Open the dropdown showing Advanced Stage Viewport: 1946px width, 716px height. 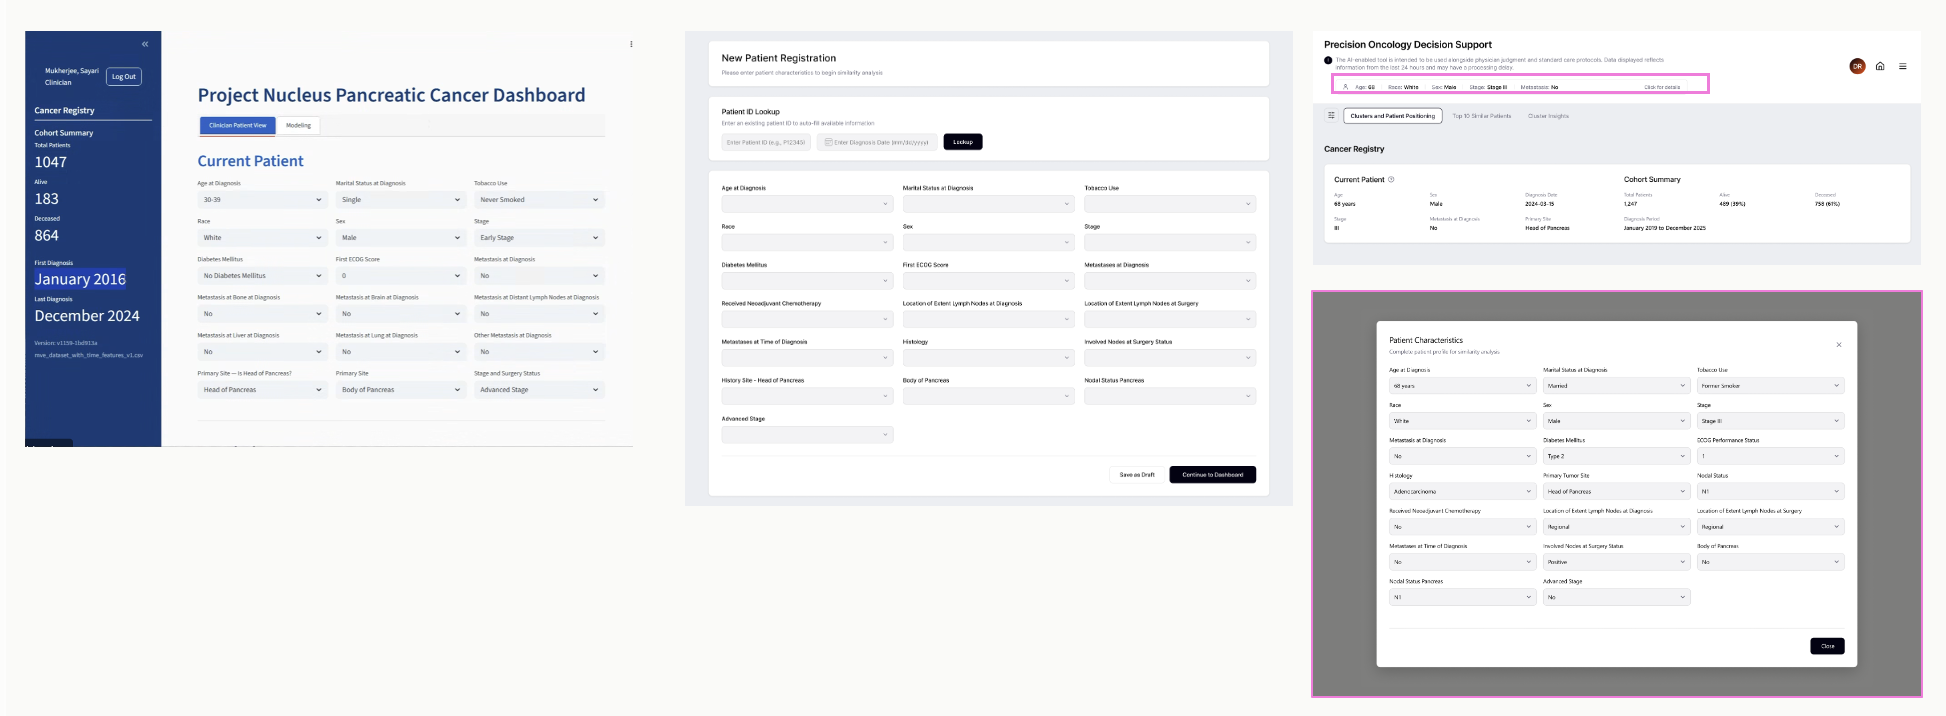(539, 390)
